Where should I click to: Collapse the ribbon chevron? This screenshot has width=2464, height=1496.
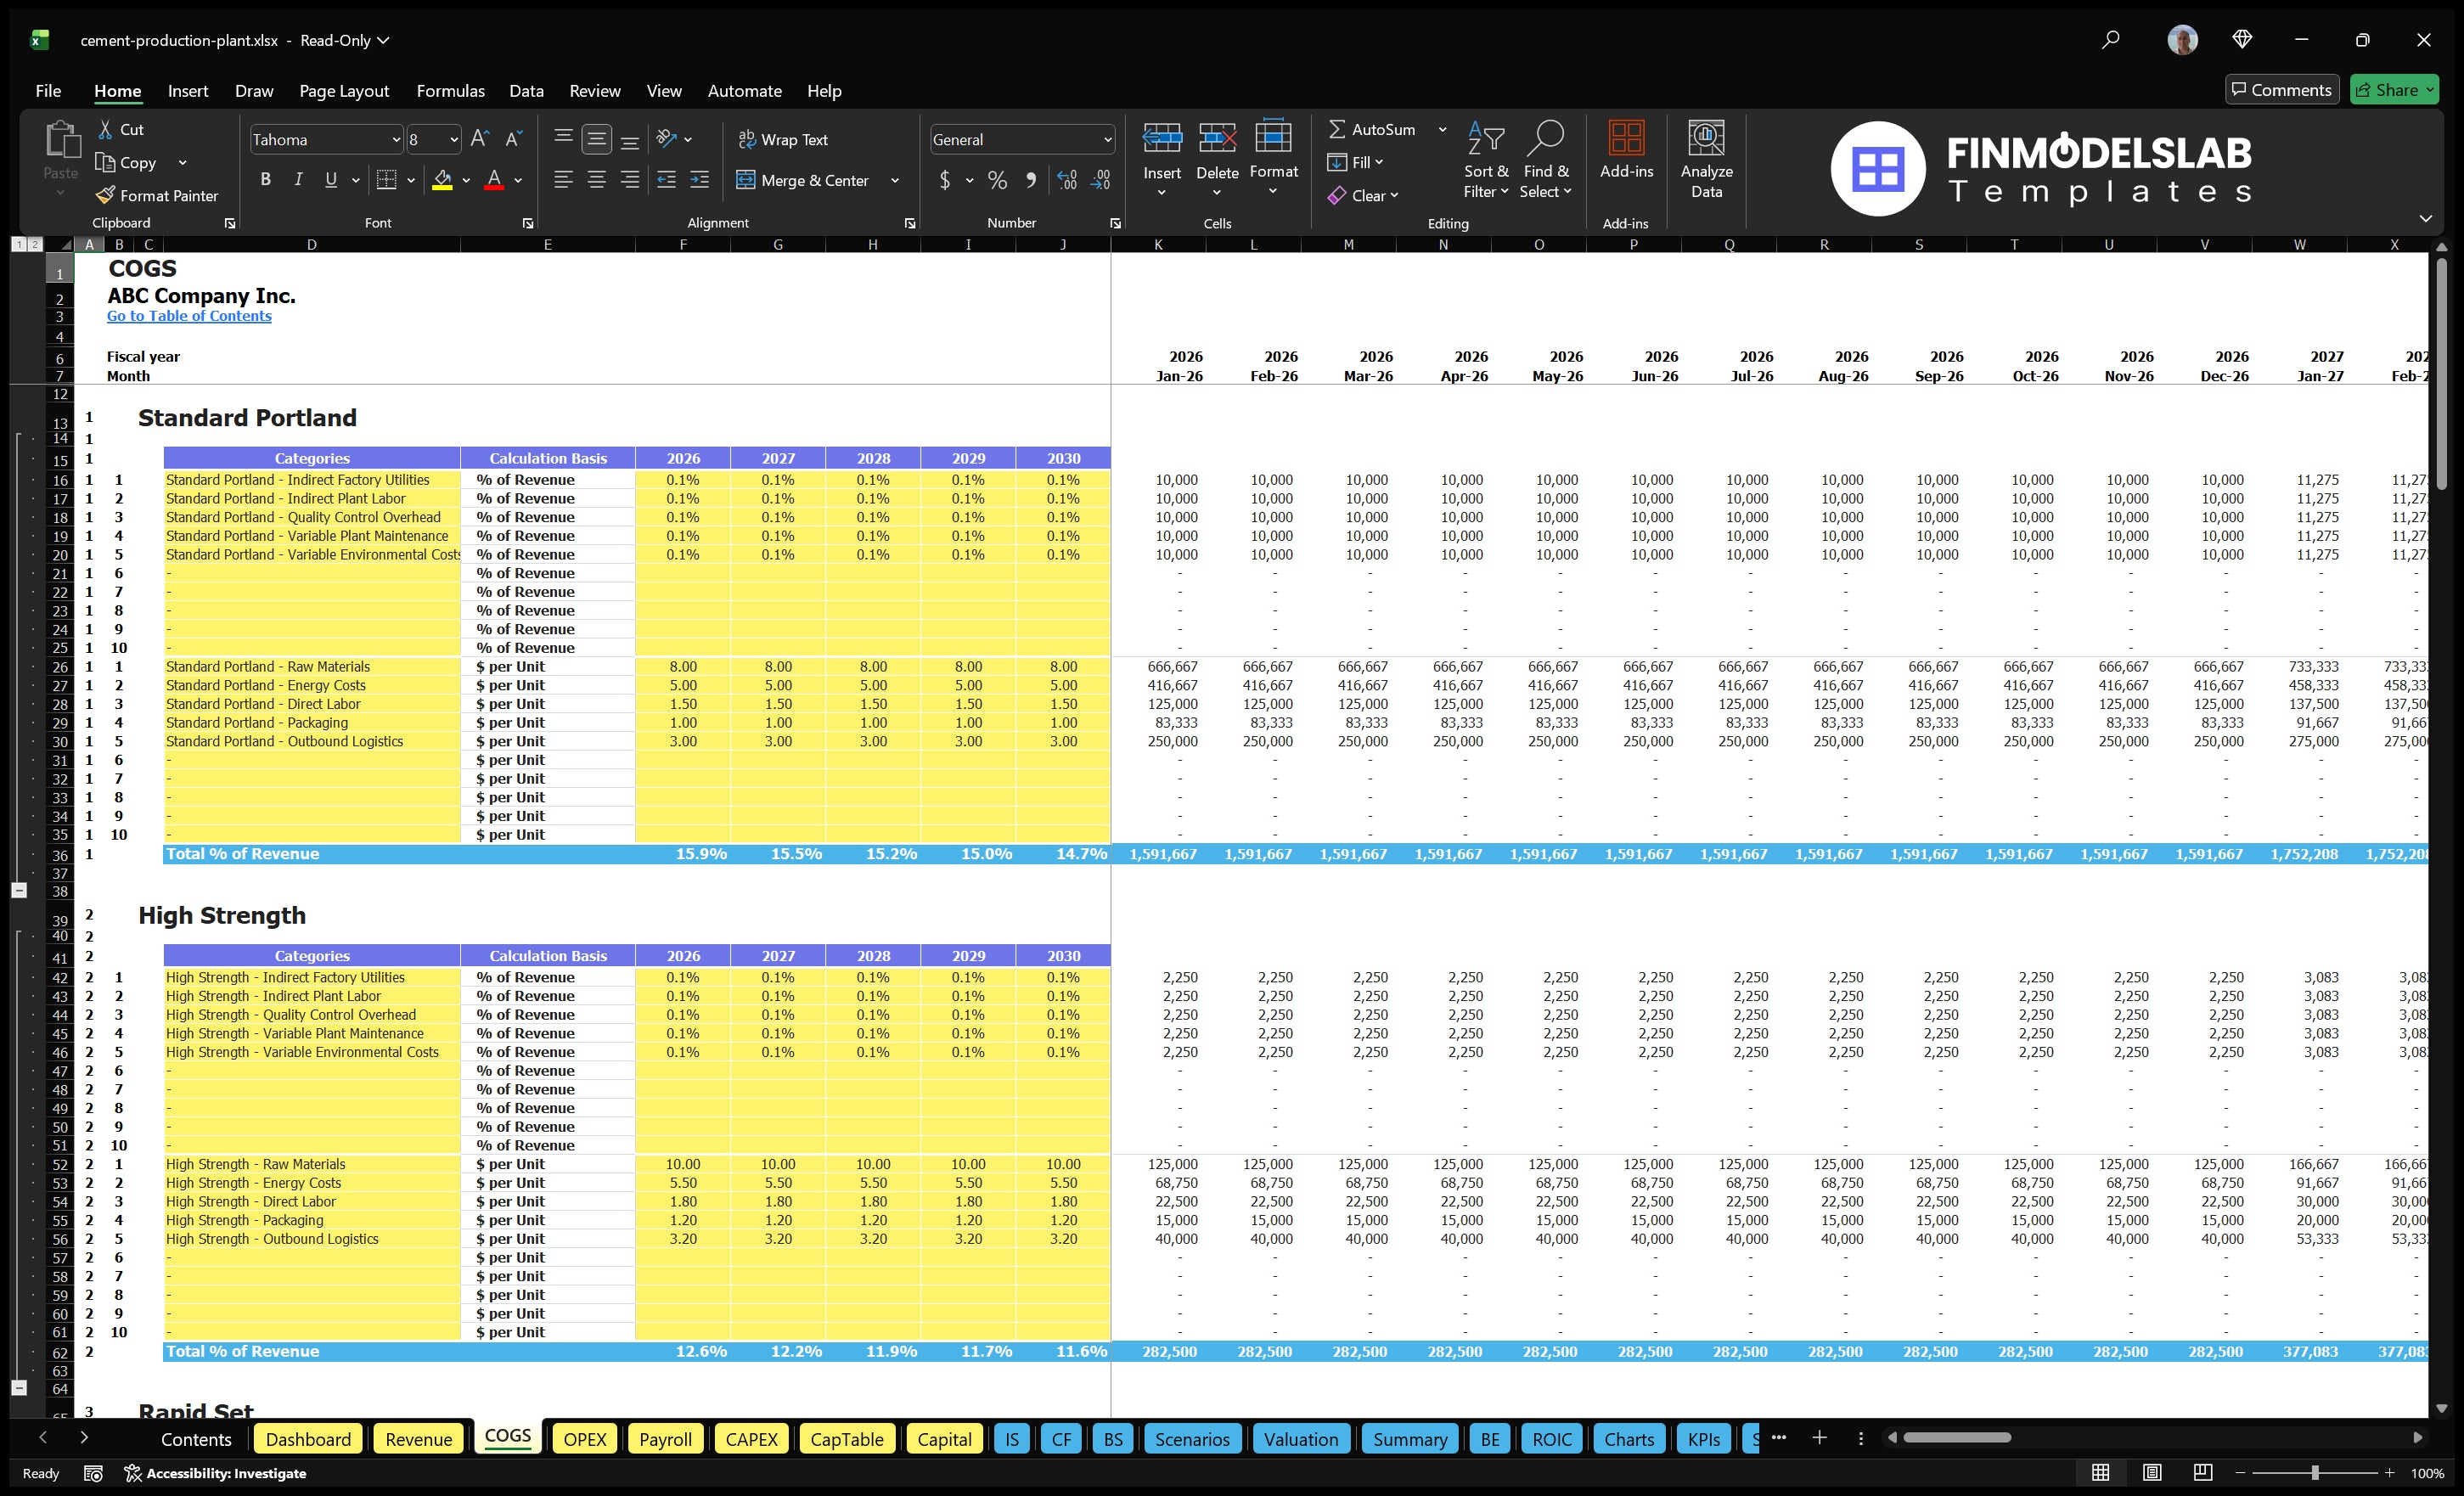pos(2426,218)
